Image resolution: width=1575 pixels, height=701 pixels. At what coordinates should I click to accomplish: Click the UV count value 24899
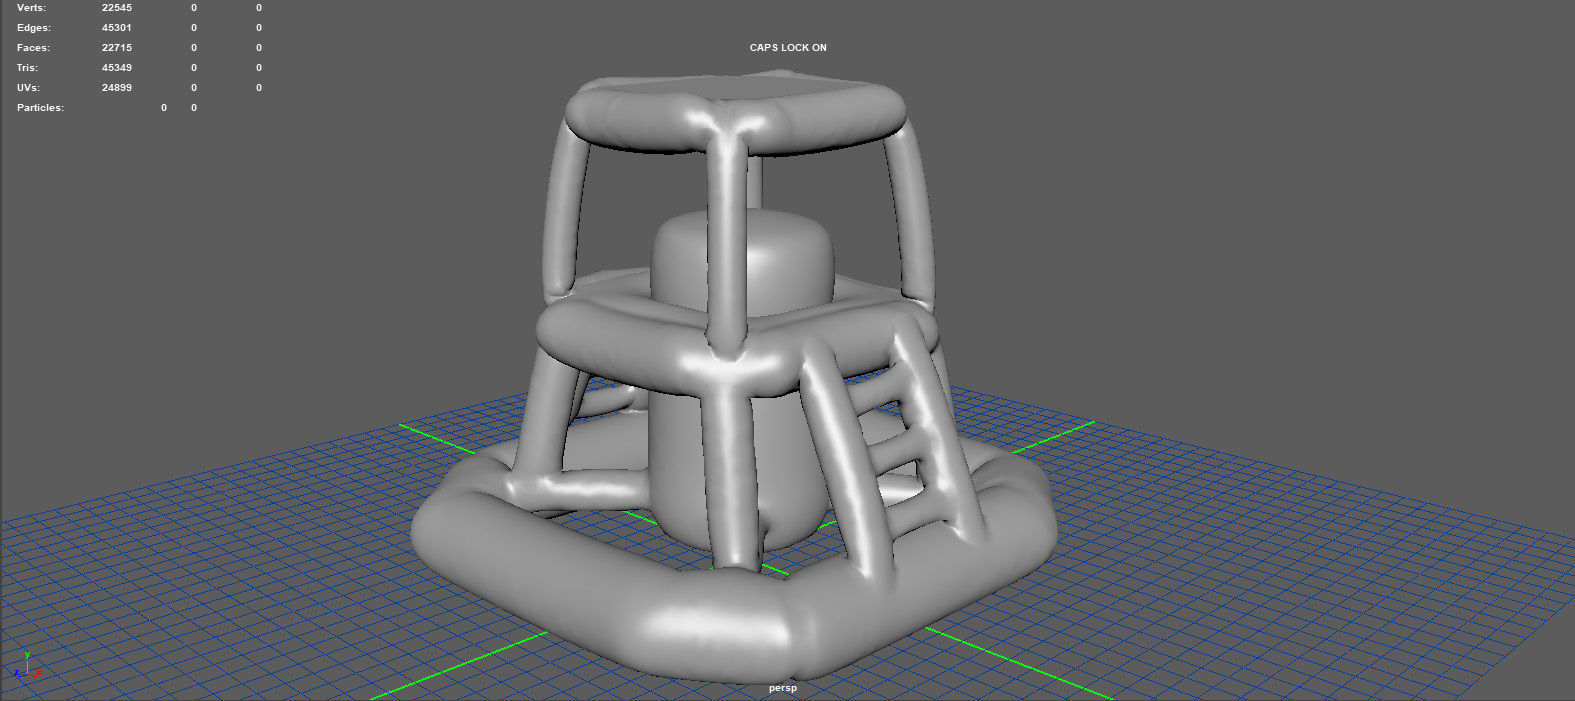pos(117,88)
